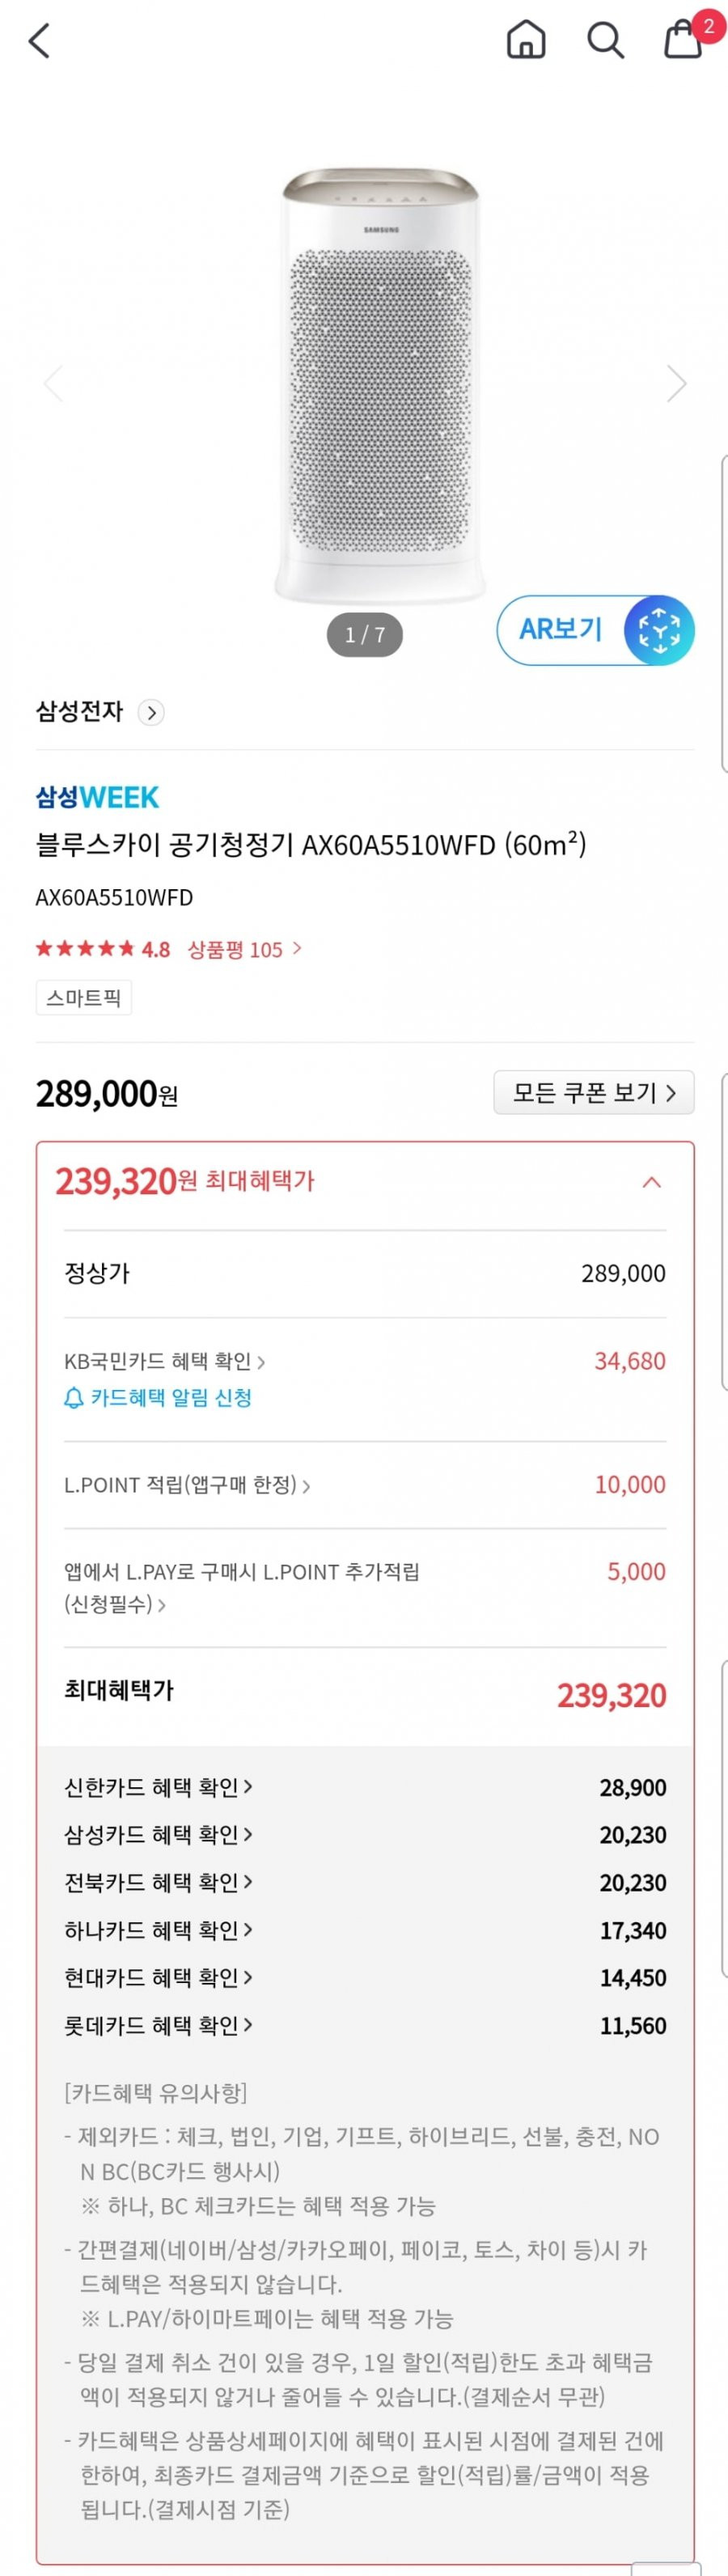Screen dimensions: 728x2576
Task: Open 모든 쿠폰 보기 button
Action: (594, 1092)
